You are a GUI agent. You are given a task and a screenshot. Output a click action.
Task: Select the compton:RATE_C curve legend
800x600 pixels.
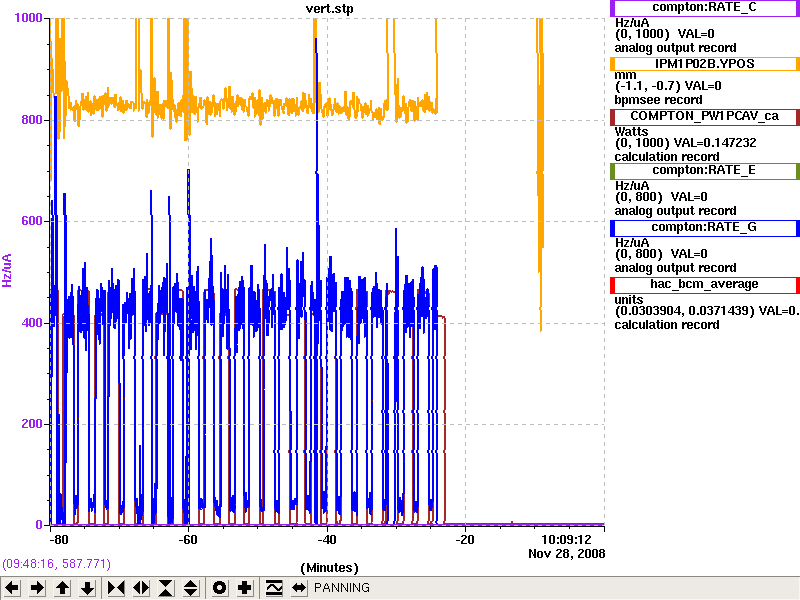tap(705, 8)
